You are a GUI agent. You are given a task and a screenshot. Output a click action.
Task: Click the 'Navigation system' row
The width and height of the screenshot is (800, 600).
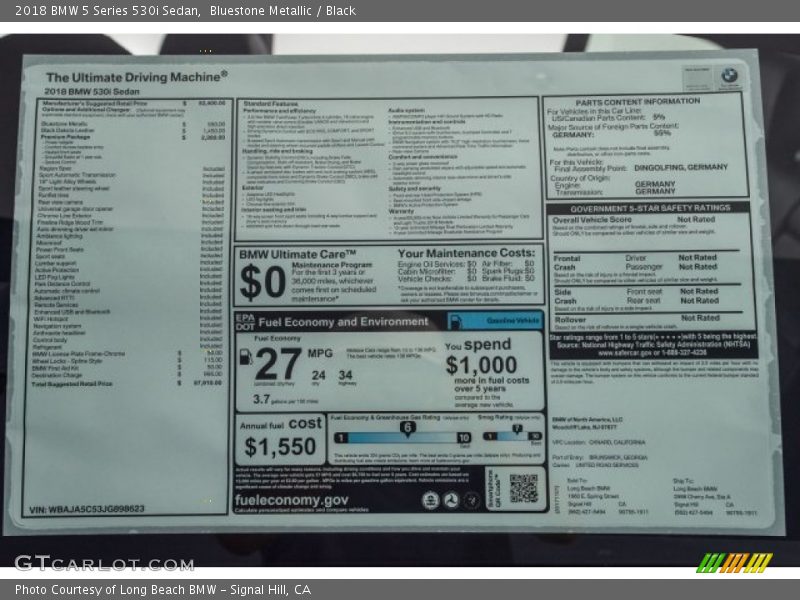click(128, 326)
